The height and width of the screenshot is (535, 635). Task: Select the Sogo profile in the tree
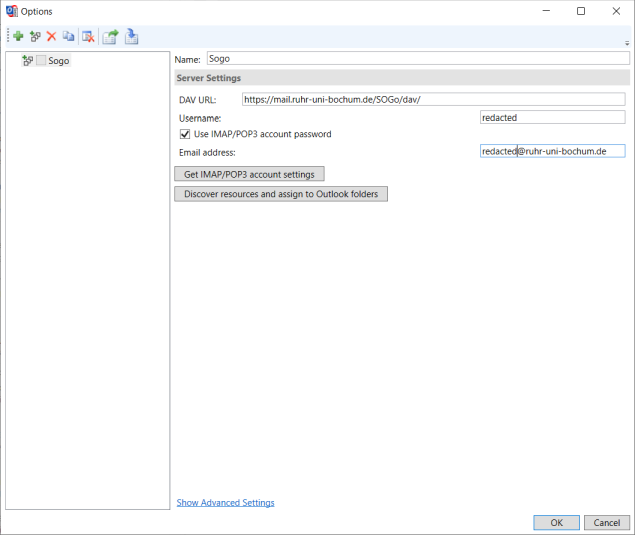click(59, 61)
